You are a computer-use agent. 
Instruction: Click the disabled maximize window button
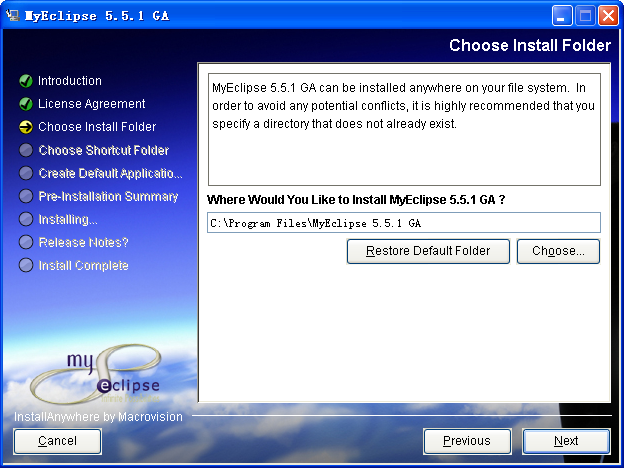(585, 16)
